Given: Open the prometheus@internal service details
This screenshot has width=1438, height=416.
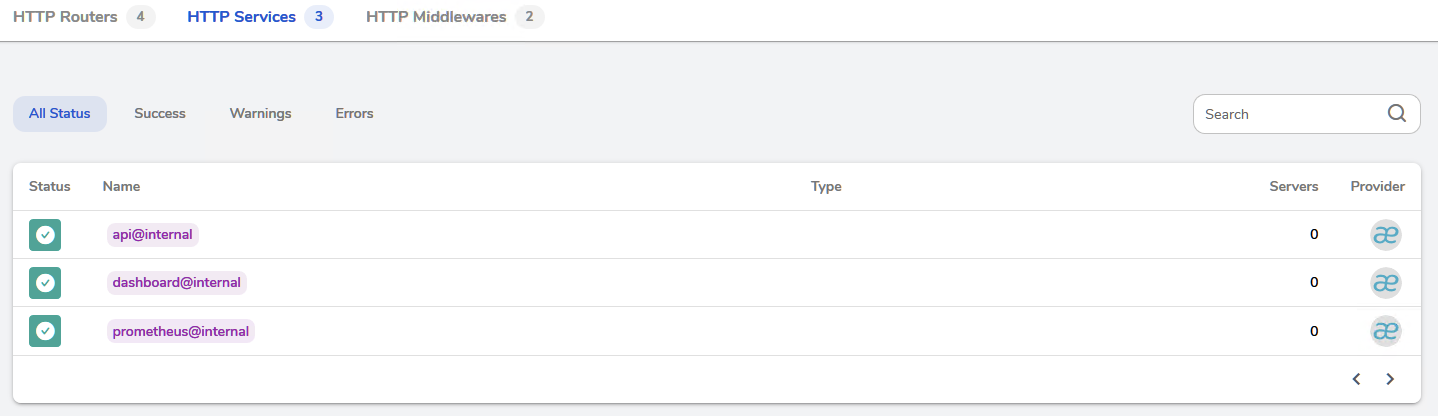Looking at the screenshot, I should [x=181, y=331].
